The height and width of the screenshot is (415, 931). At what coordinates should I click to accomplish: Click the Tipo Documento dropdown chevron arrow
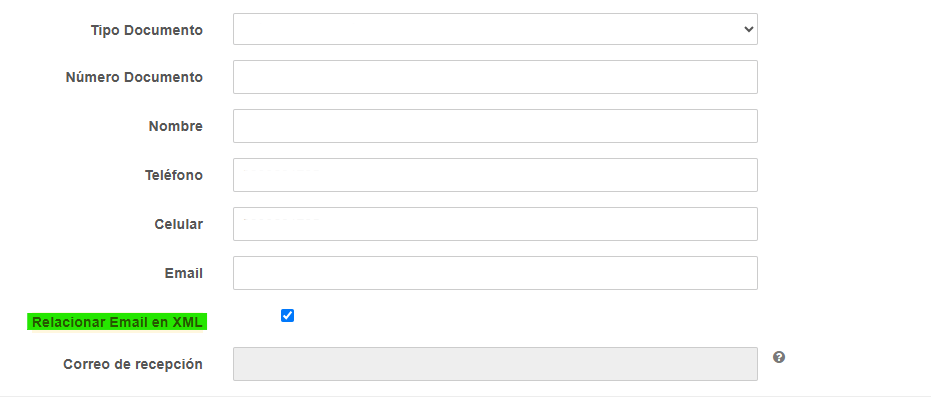point(748,29)
